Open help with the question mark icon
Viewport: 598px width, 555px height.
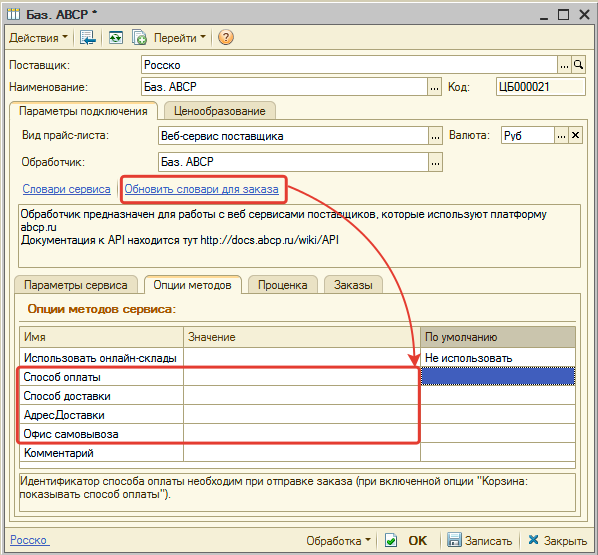pyautogui.click(x=226, y=37)
